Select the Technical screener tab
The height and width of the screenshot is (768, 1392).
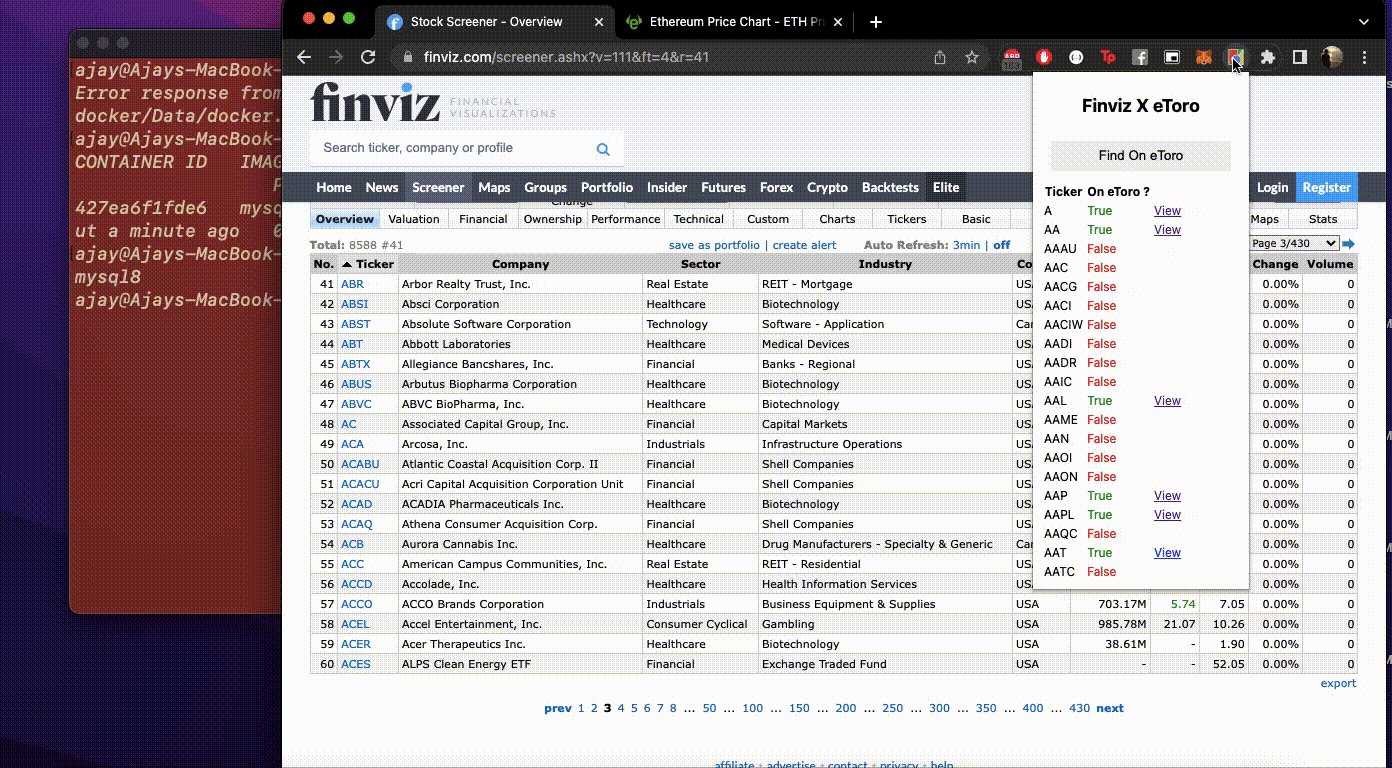coord(698,219)
